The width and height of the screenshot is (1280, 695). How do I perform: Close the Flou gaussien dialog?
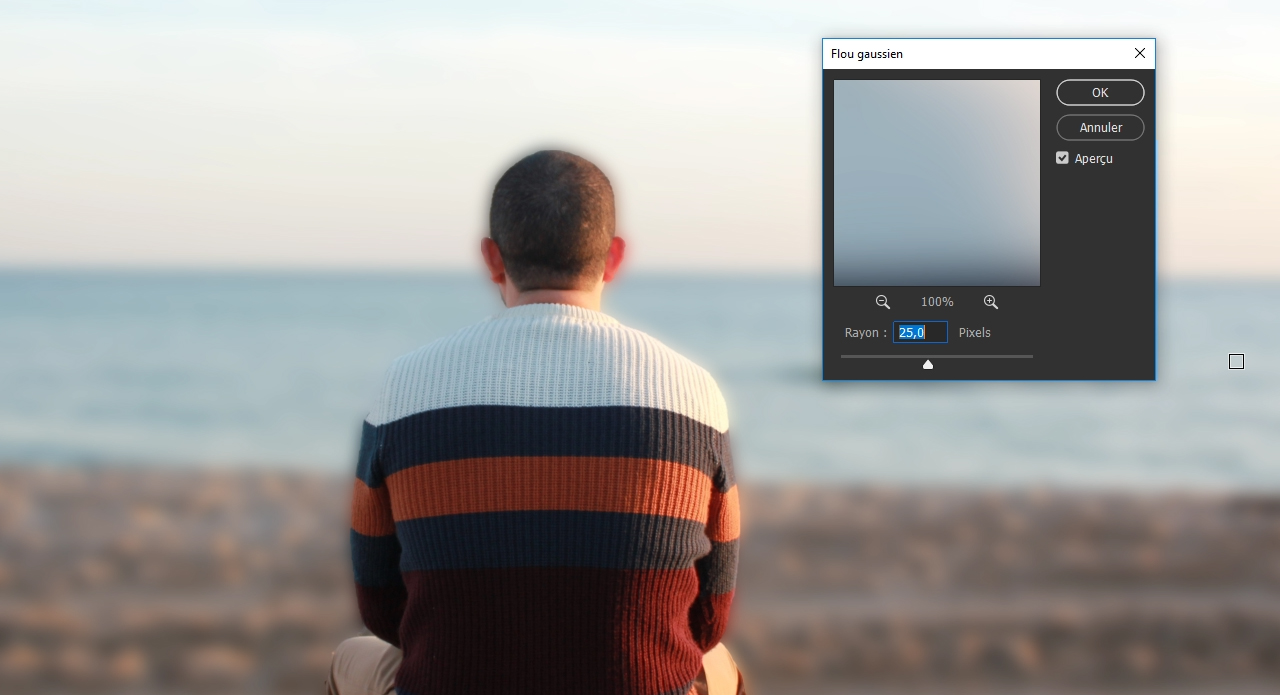coord(1140,53)
